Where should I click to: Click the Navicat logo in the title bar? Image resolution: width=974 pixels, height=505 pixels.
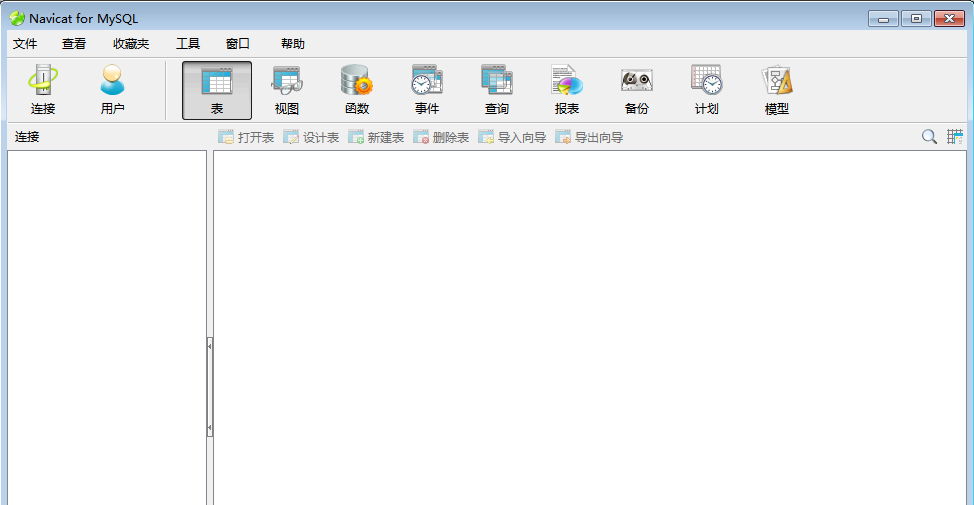pos(17,19)
